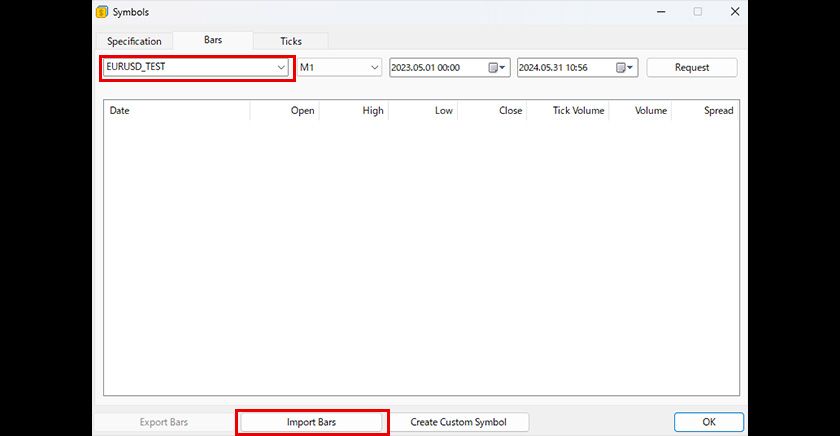Click the Spread column header
840x436 pixels.
pos(706,111)
